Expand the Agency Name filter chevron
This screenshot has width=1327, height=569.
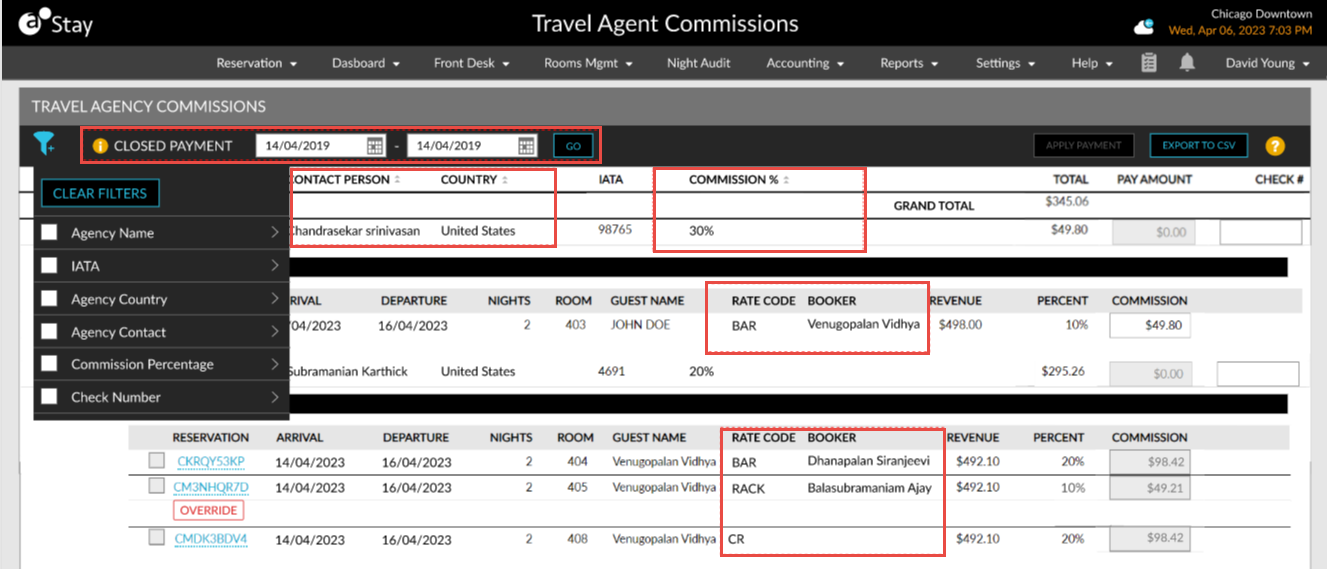point(275,233)
